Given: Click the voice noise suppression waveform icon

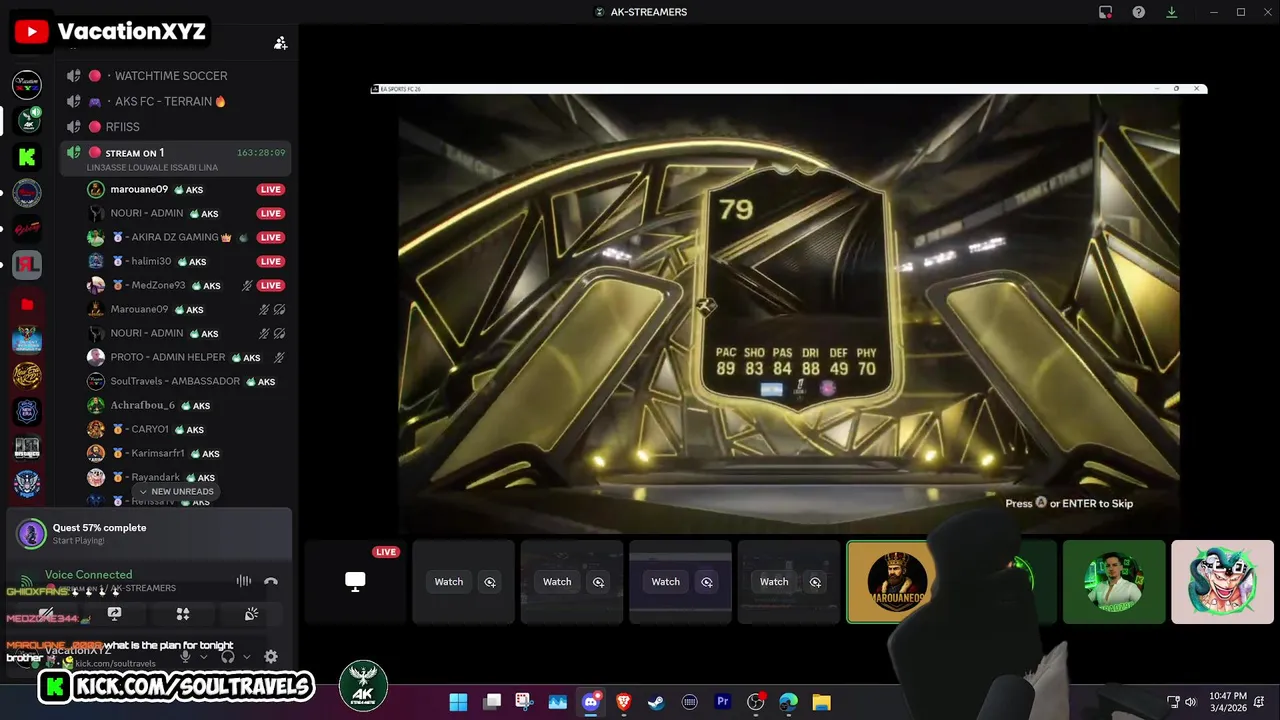Looking at the screenshot, I should 243,581.
